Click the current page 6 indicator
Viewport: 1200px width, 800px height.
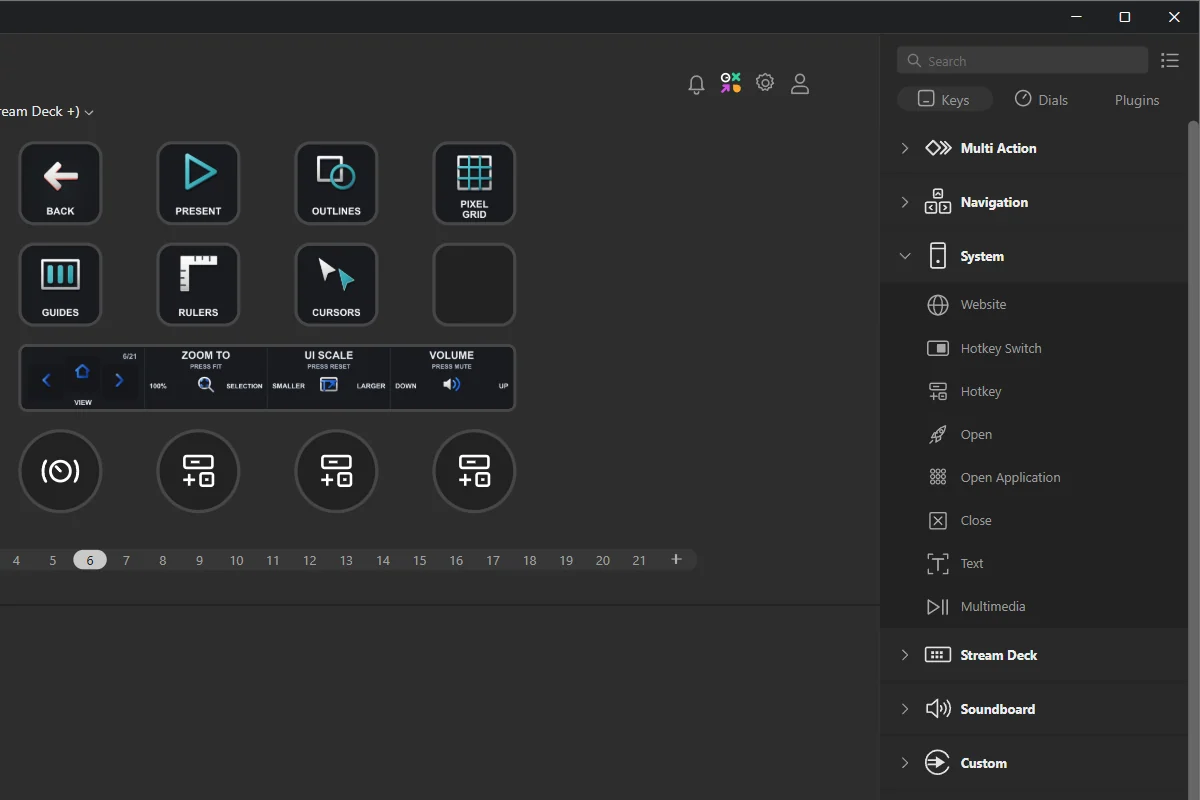coord(90,560)
